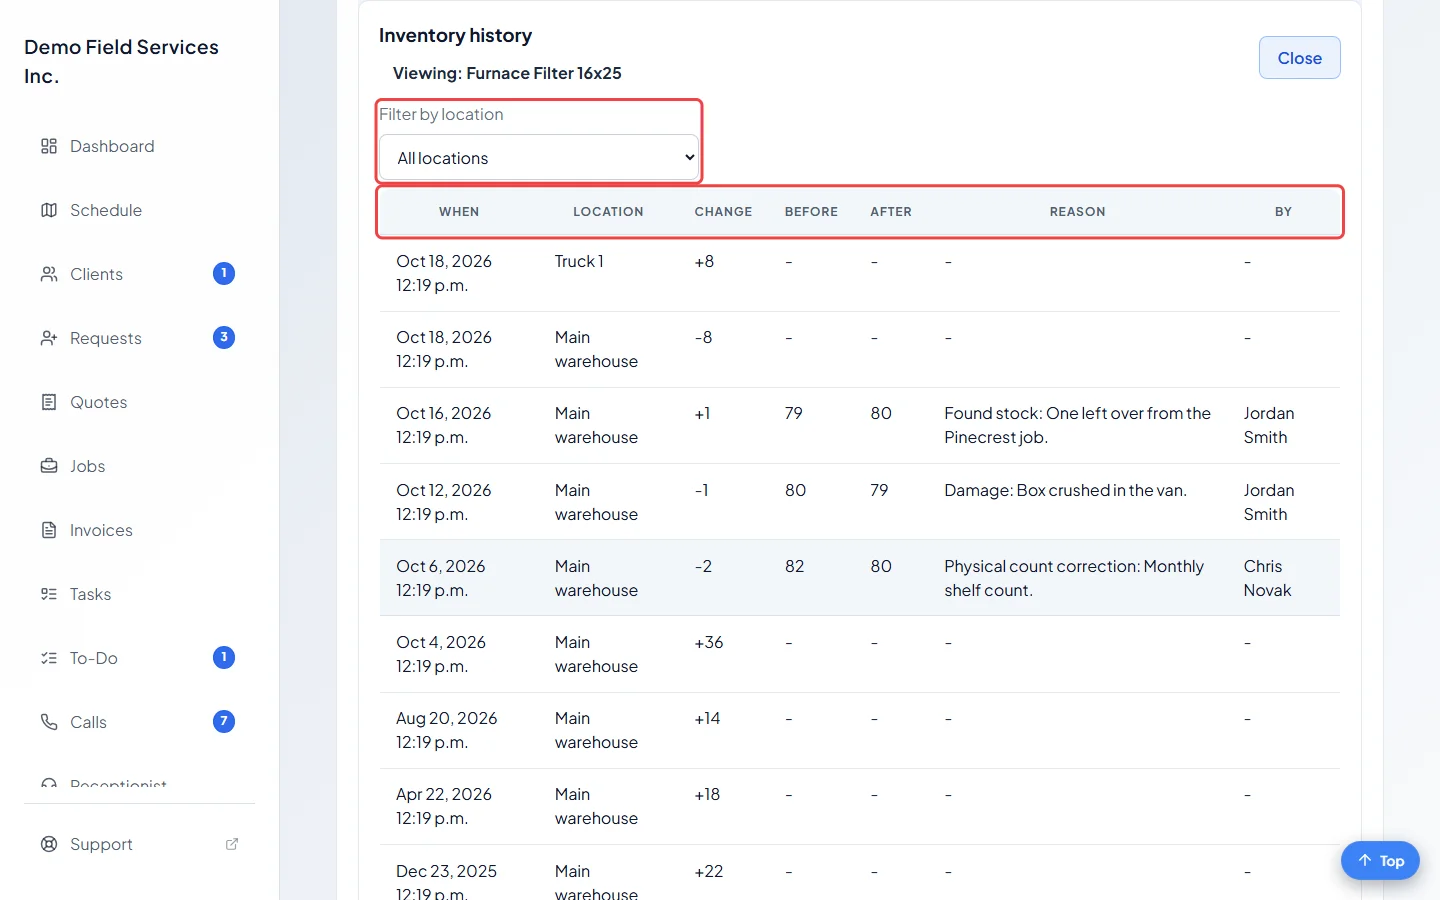The image size is (1440, 900).
Task: Click 'Damage: Box crushed in the van.'
Action: (x=1065, y=490)
